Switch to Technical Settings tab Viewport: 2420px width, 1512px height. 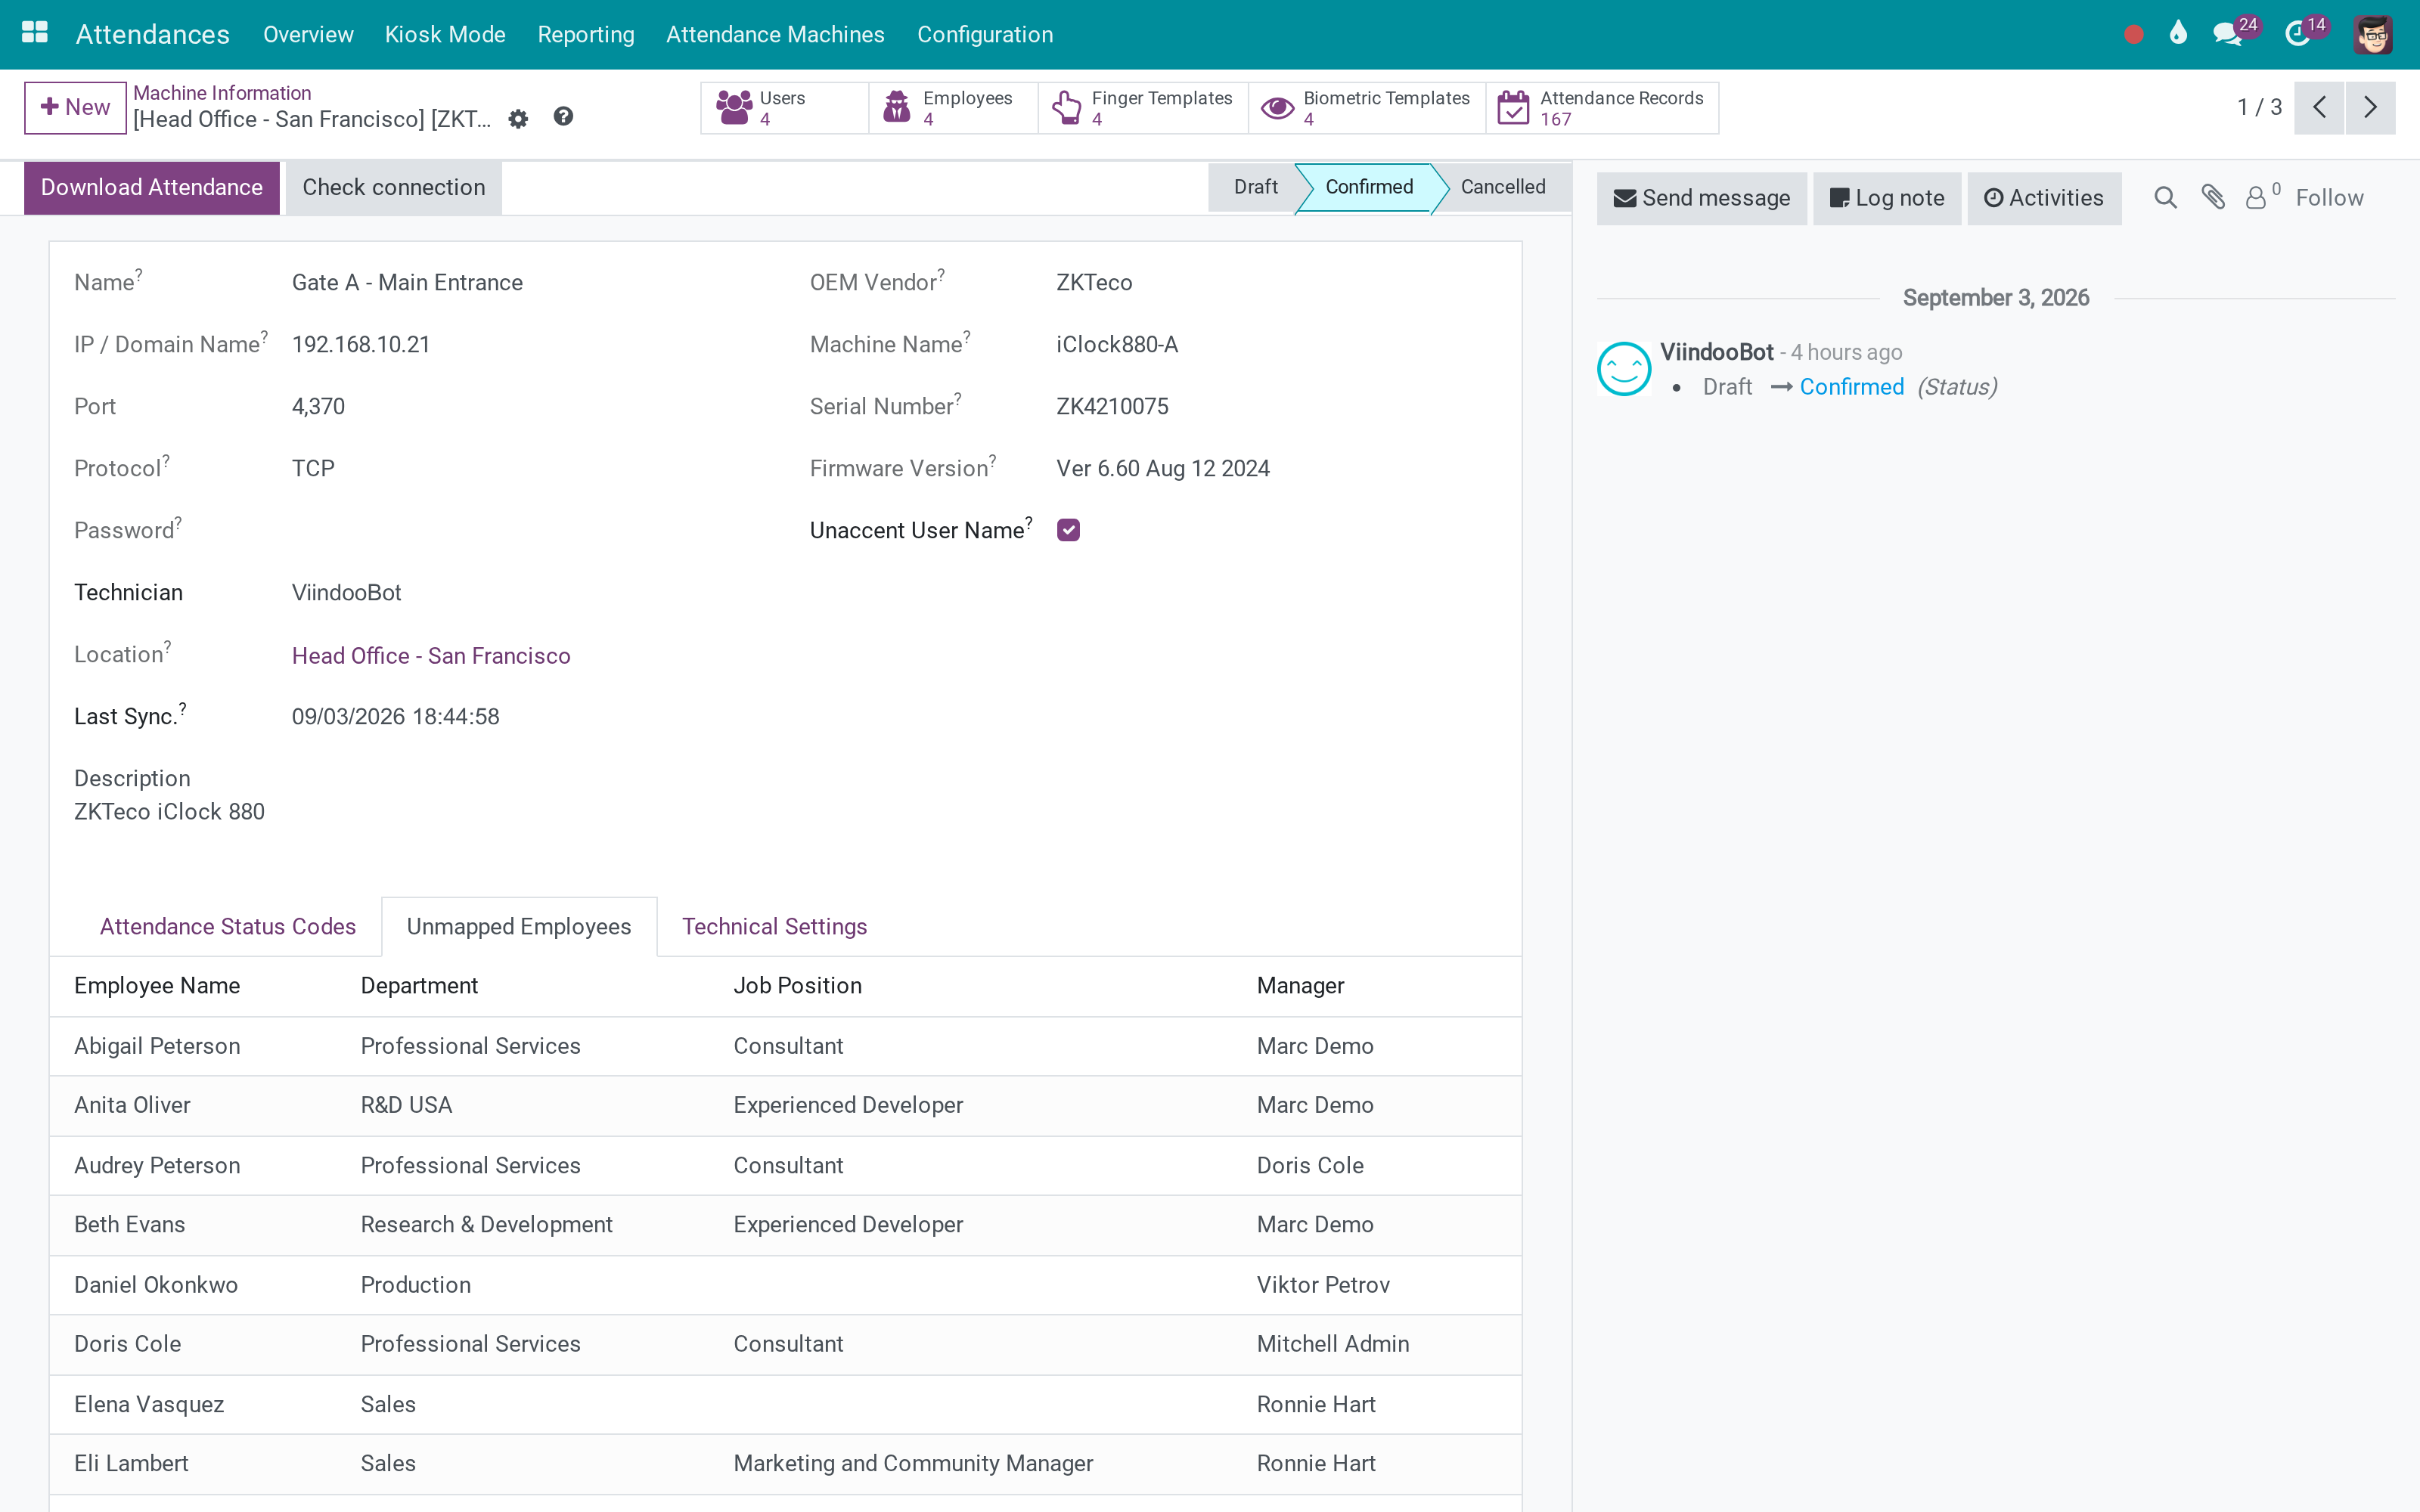tap(774, 926)
